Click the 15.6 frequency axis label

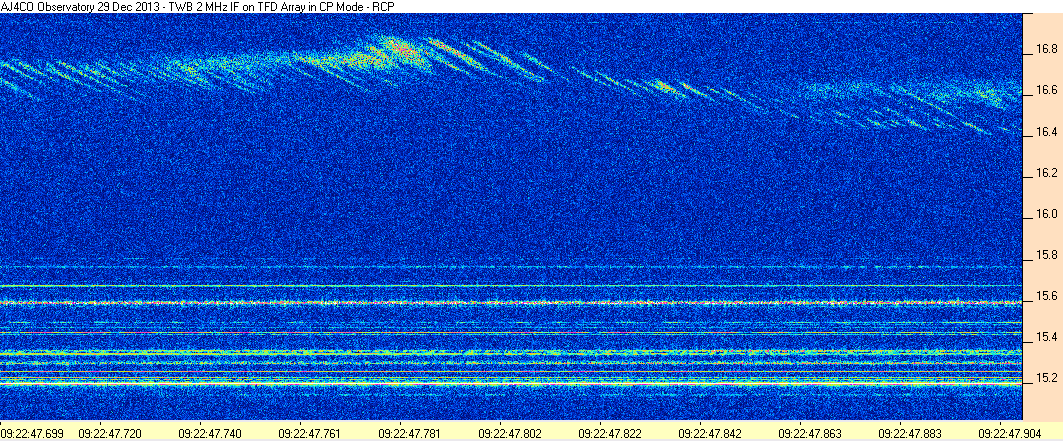click(1047, 297)
